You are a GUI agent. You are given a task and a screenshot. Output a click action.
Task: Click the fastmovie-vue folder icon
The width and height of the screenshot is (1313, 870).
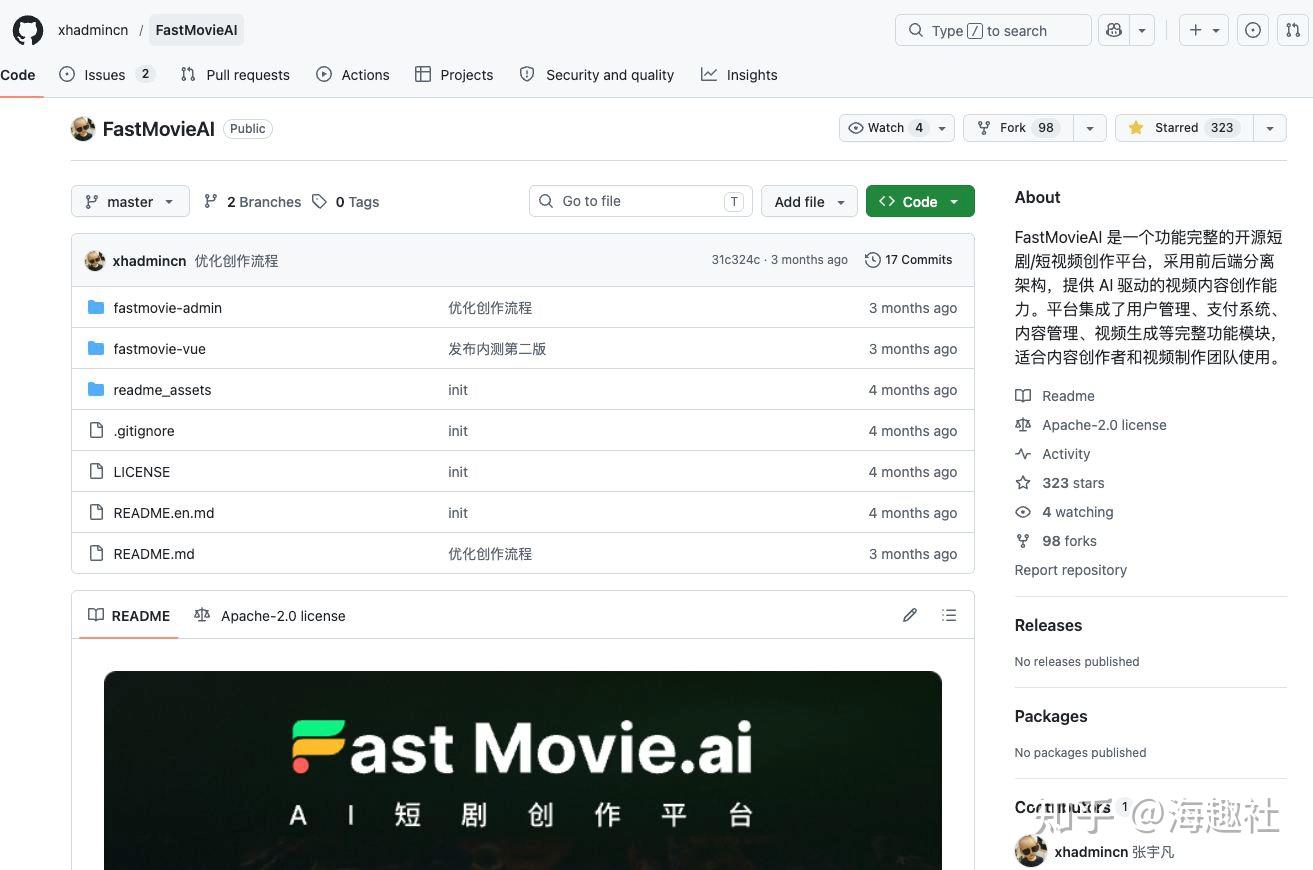(96, 348)
